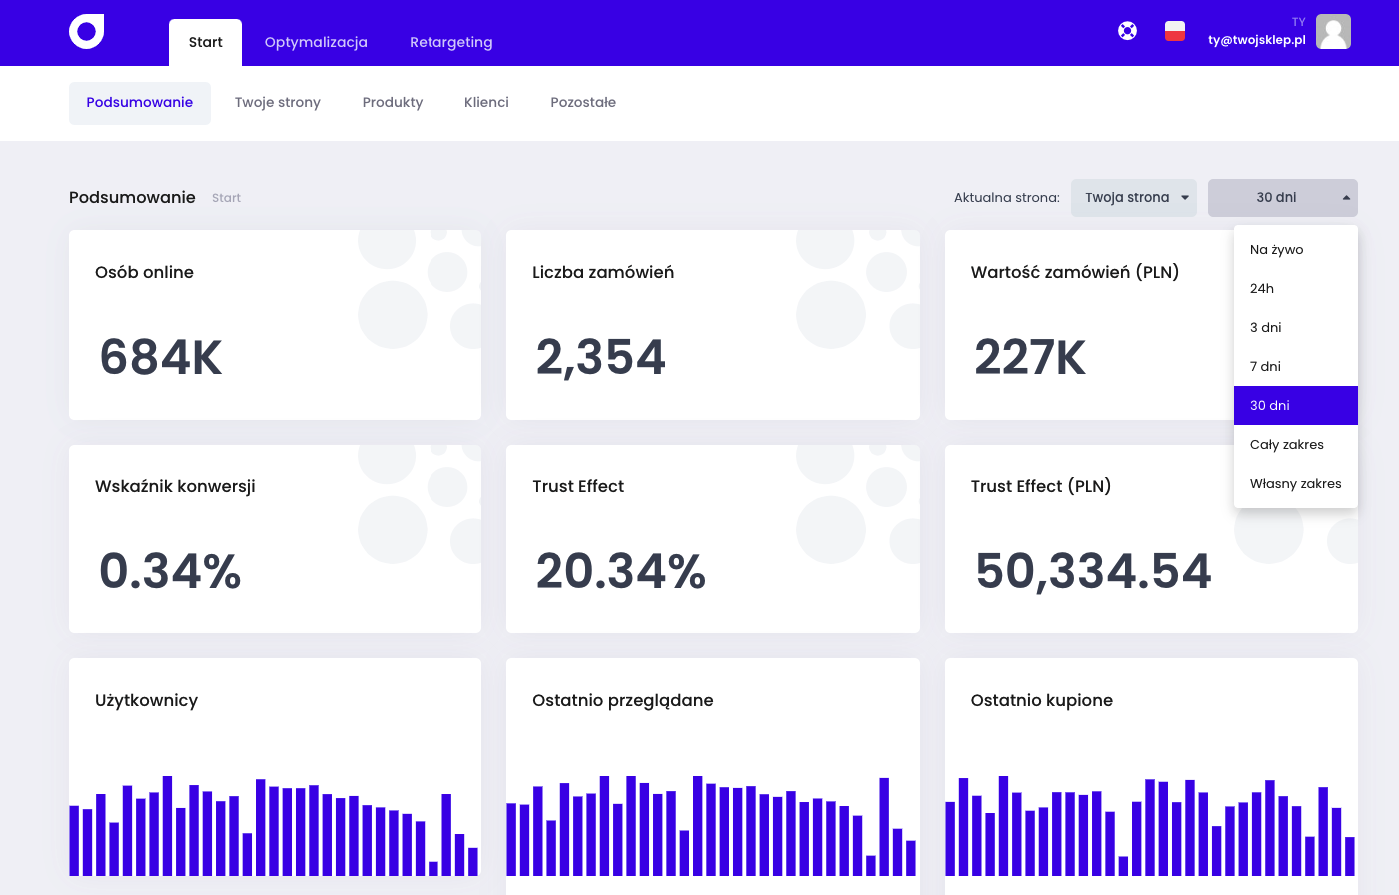The height and width of the screenshot is (895, 1399).
Task: Open the Optymalizacja tab
Action: coord(316,42)
